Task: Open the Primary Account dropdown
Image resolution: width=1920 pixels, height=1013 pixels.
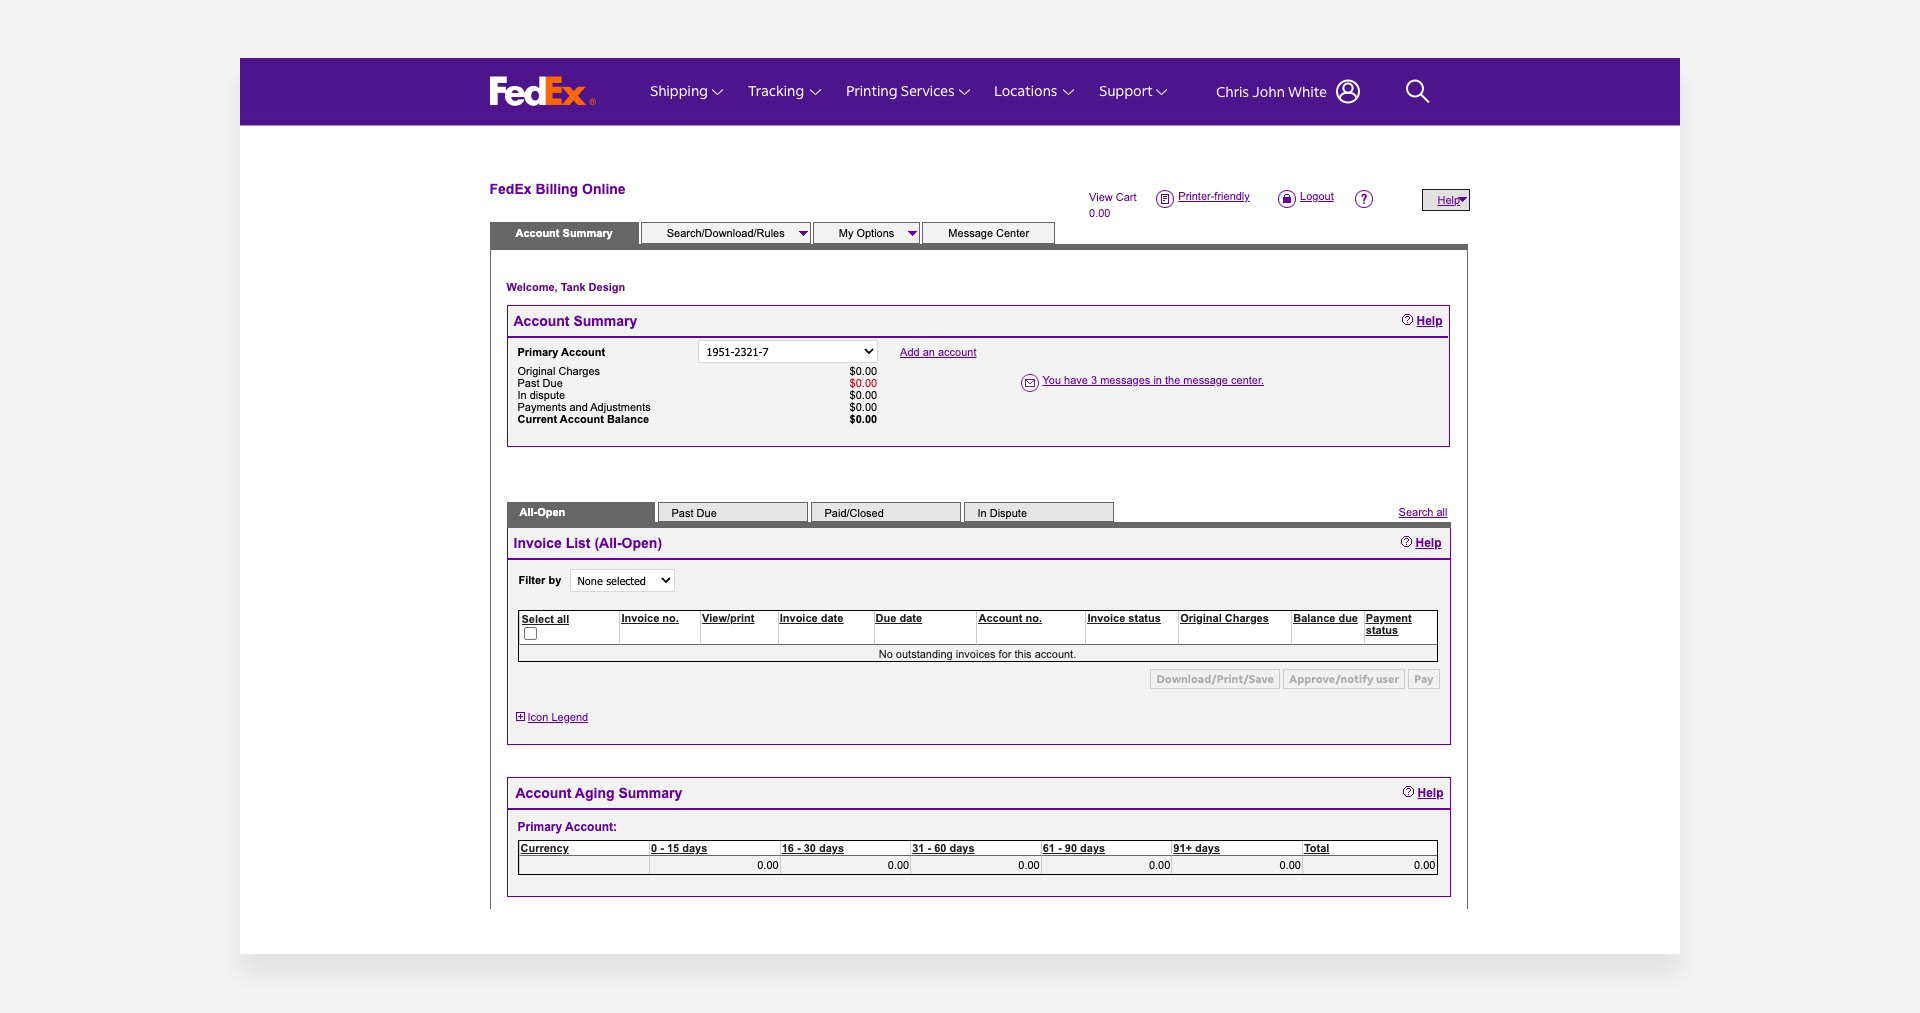Action: click(x=788, y=352)
